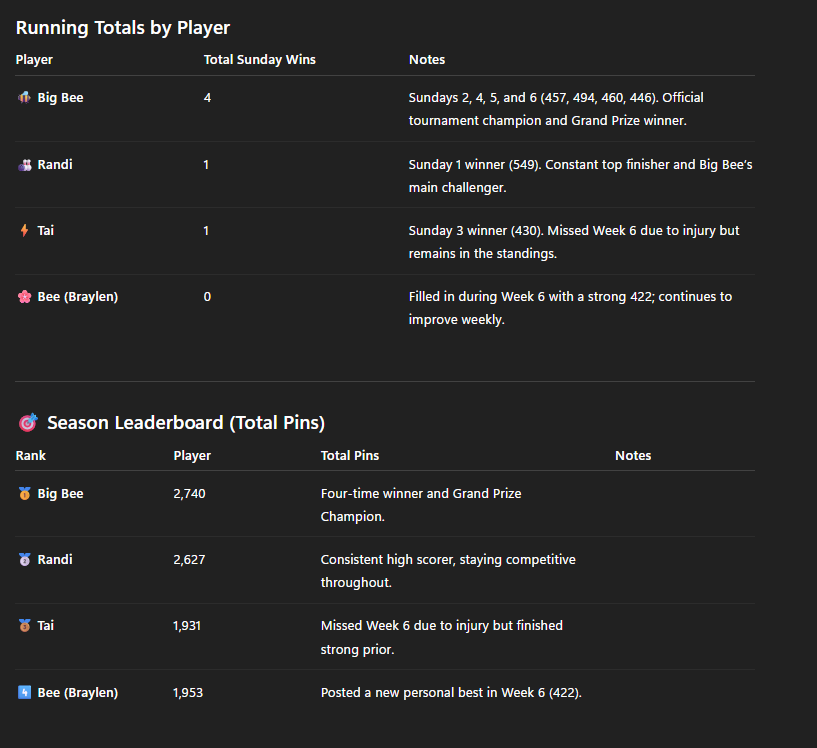Screen dimensions: 817x748
Task: Click the silver medal icon beside Randi
Action: click(25, 560)
